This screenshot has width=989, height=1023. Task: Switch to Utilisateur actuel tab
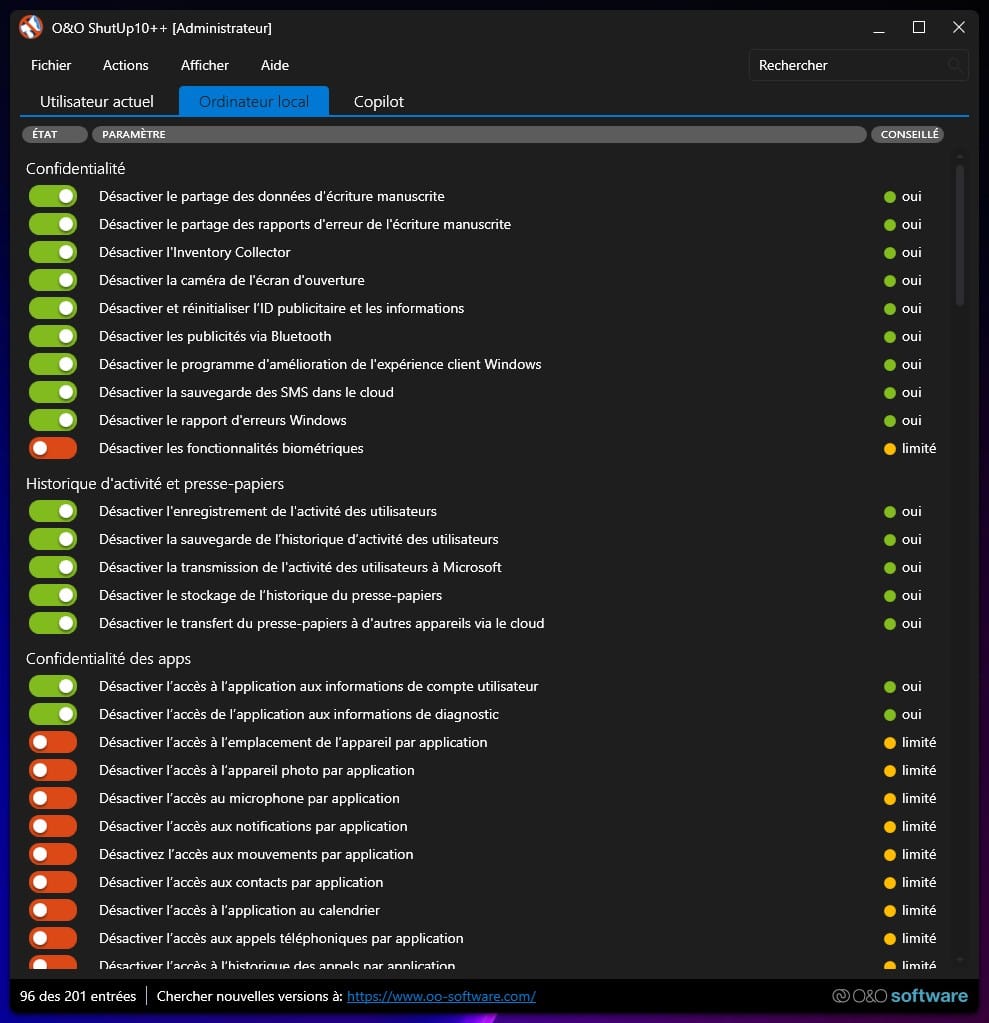97,102
